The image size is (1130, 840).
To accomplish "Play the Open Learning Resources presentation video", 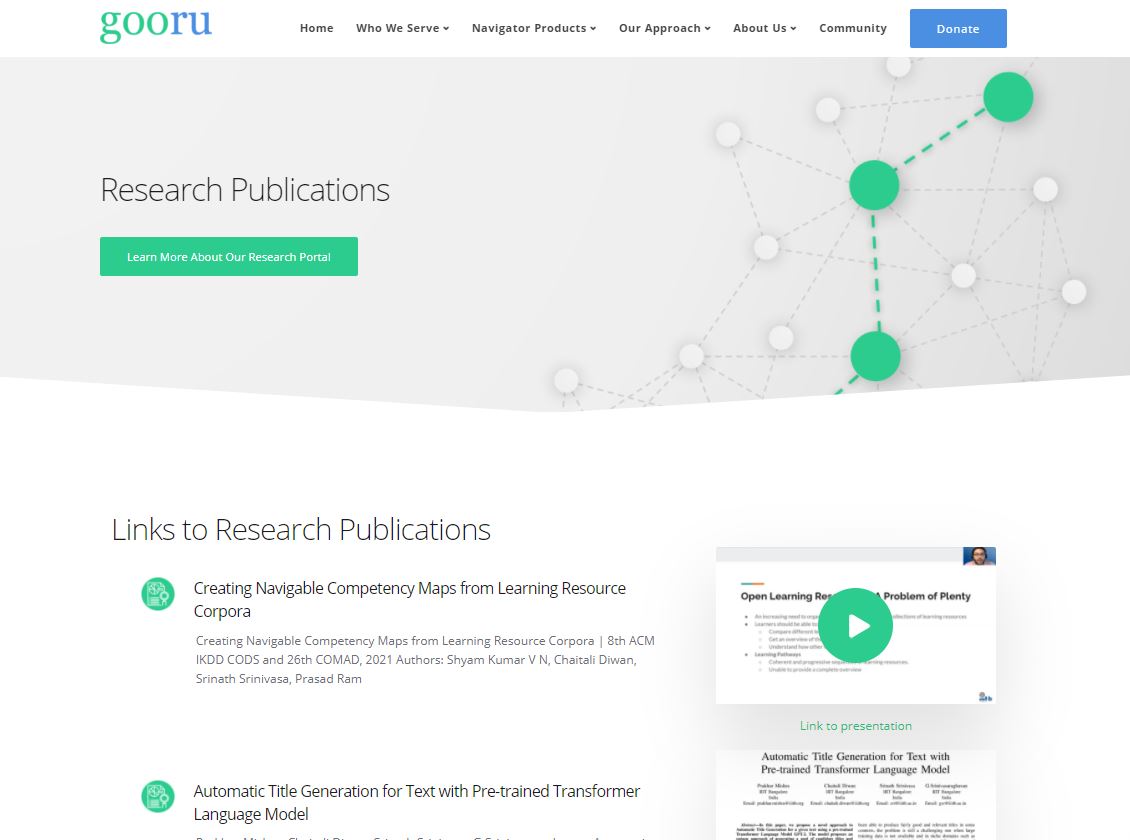I will click(855, 625).
